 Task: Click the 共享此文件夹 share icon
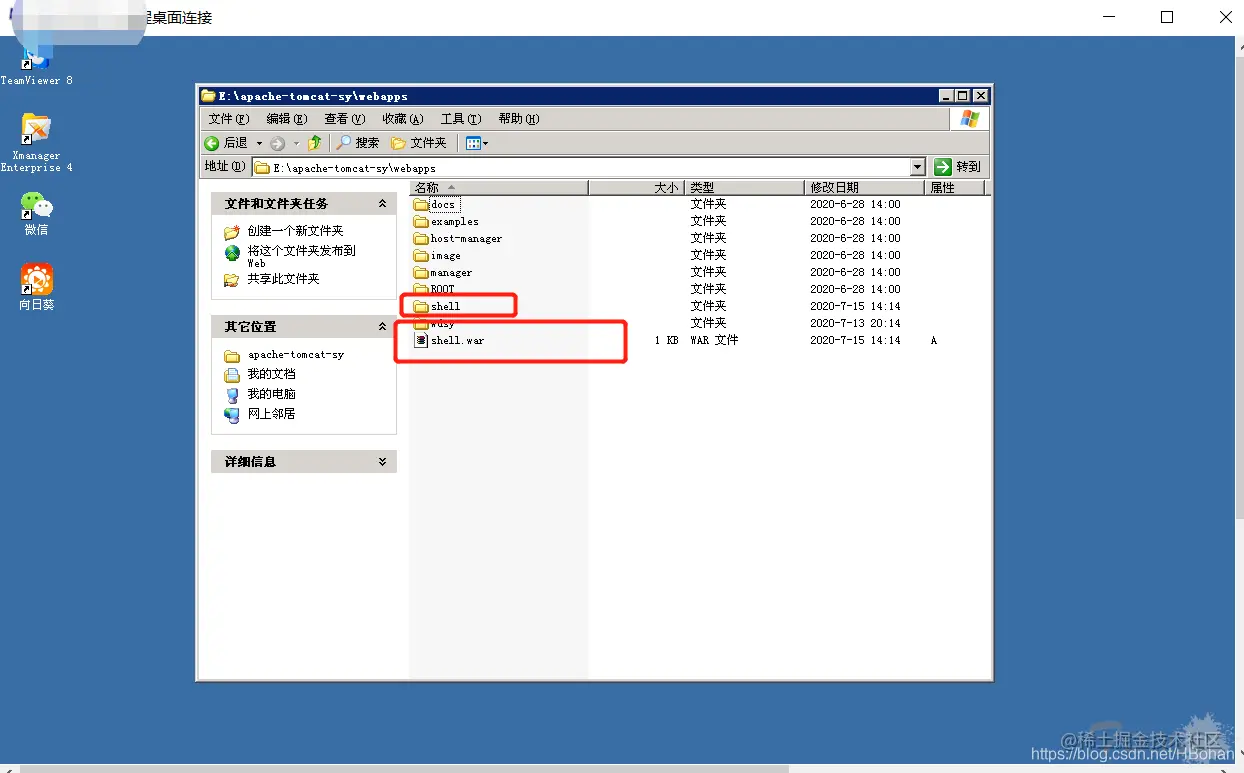[x=232, y=280]
